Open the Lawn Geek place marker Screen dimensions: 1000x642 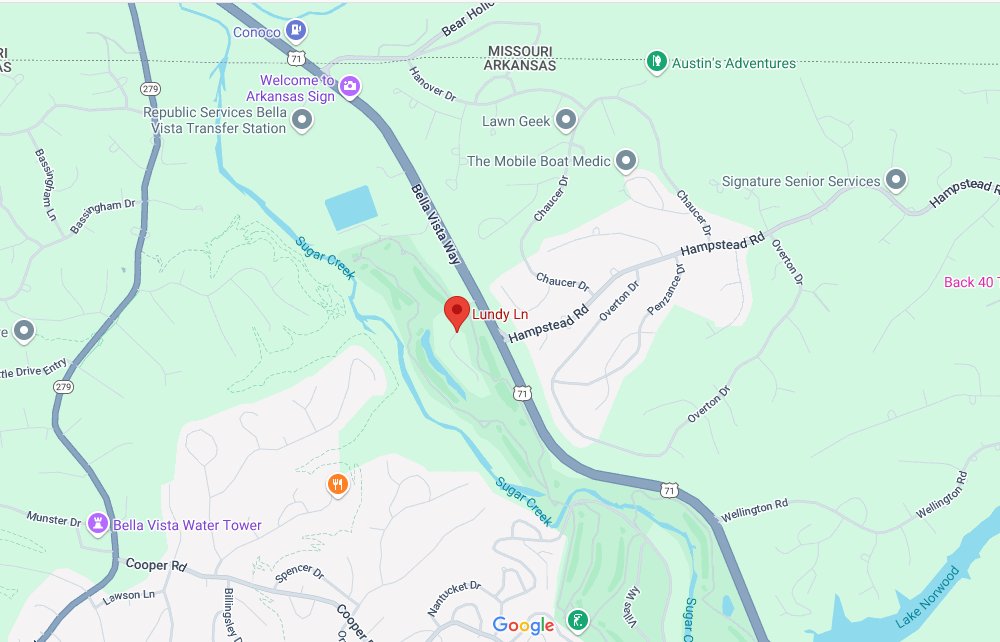pyautogui.click(x=566, y=120)
